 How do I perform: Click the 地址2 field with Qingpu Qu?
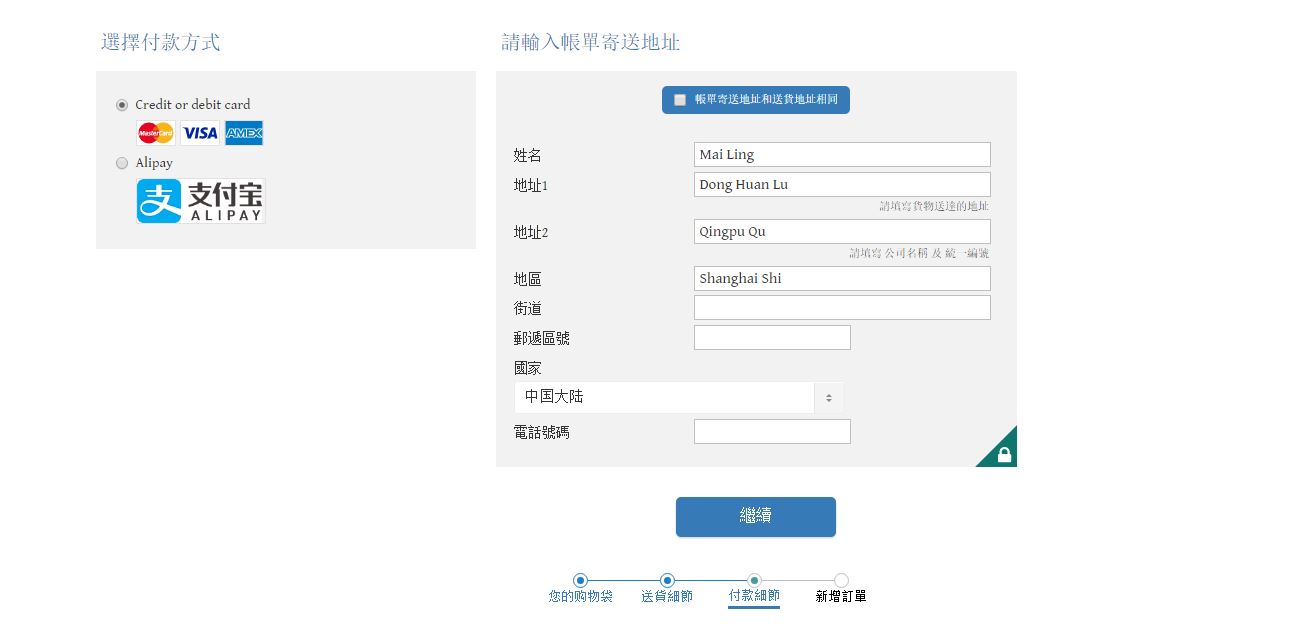842,231
